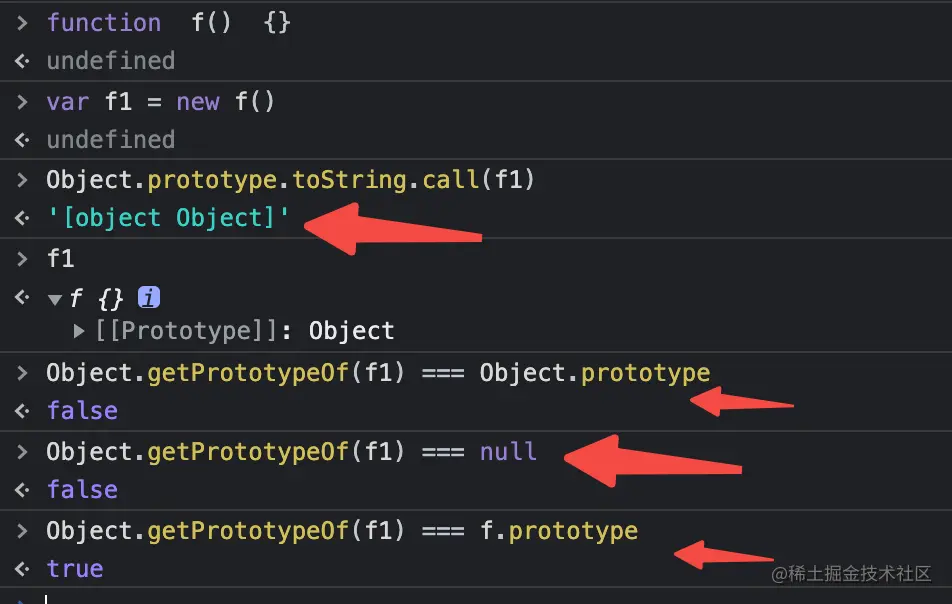Select the '[object Object]' string result
This screenshot has height=604, width=952.
[168, 217]
